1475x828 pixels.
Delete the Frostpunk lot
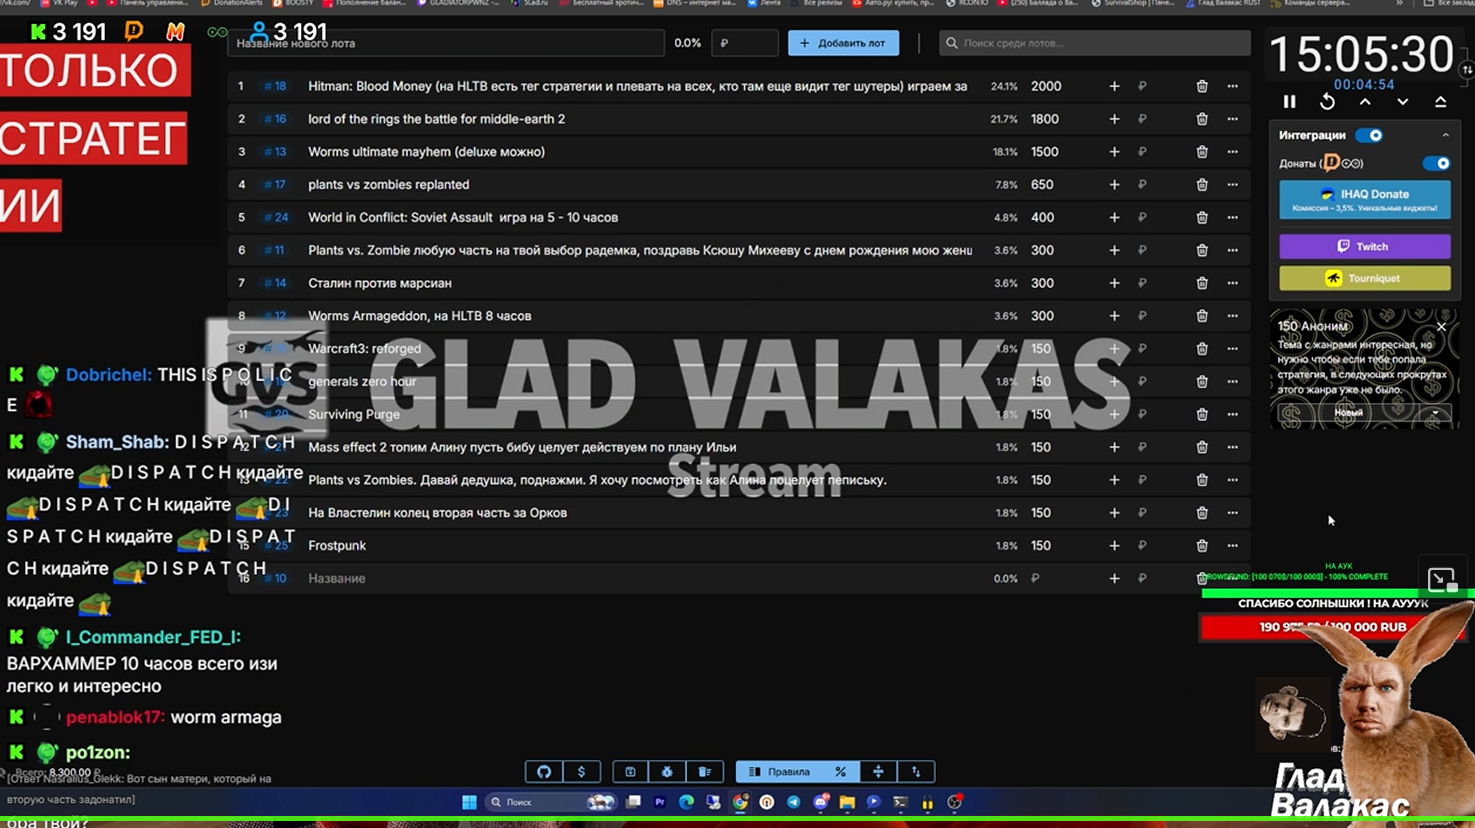tap(1202, 546)
